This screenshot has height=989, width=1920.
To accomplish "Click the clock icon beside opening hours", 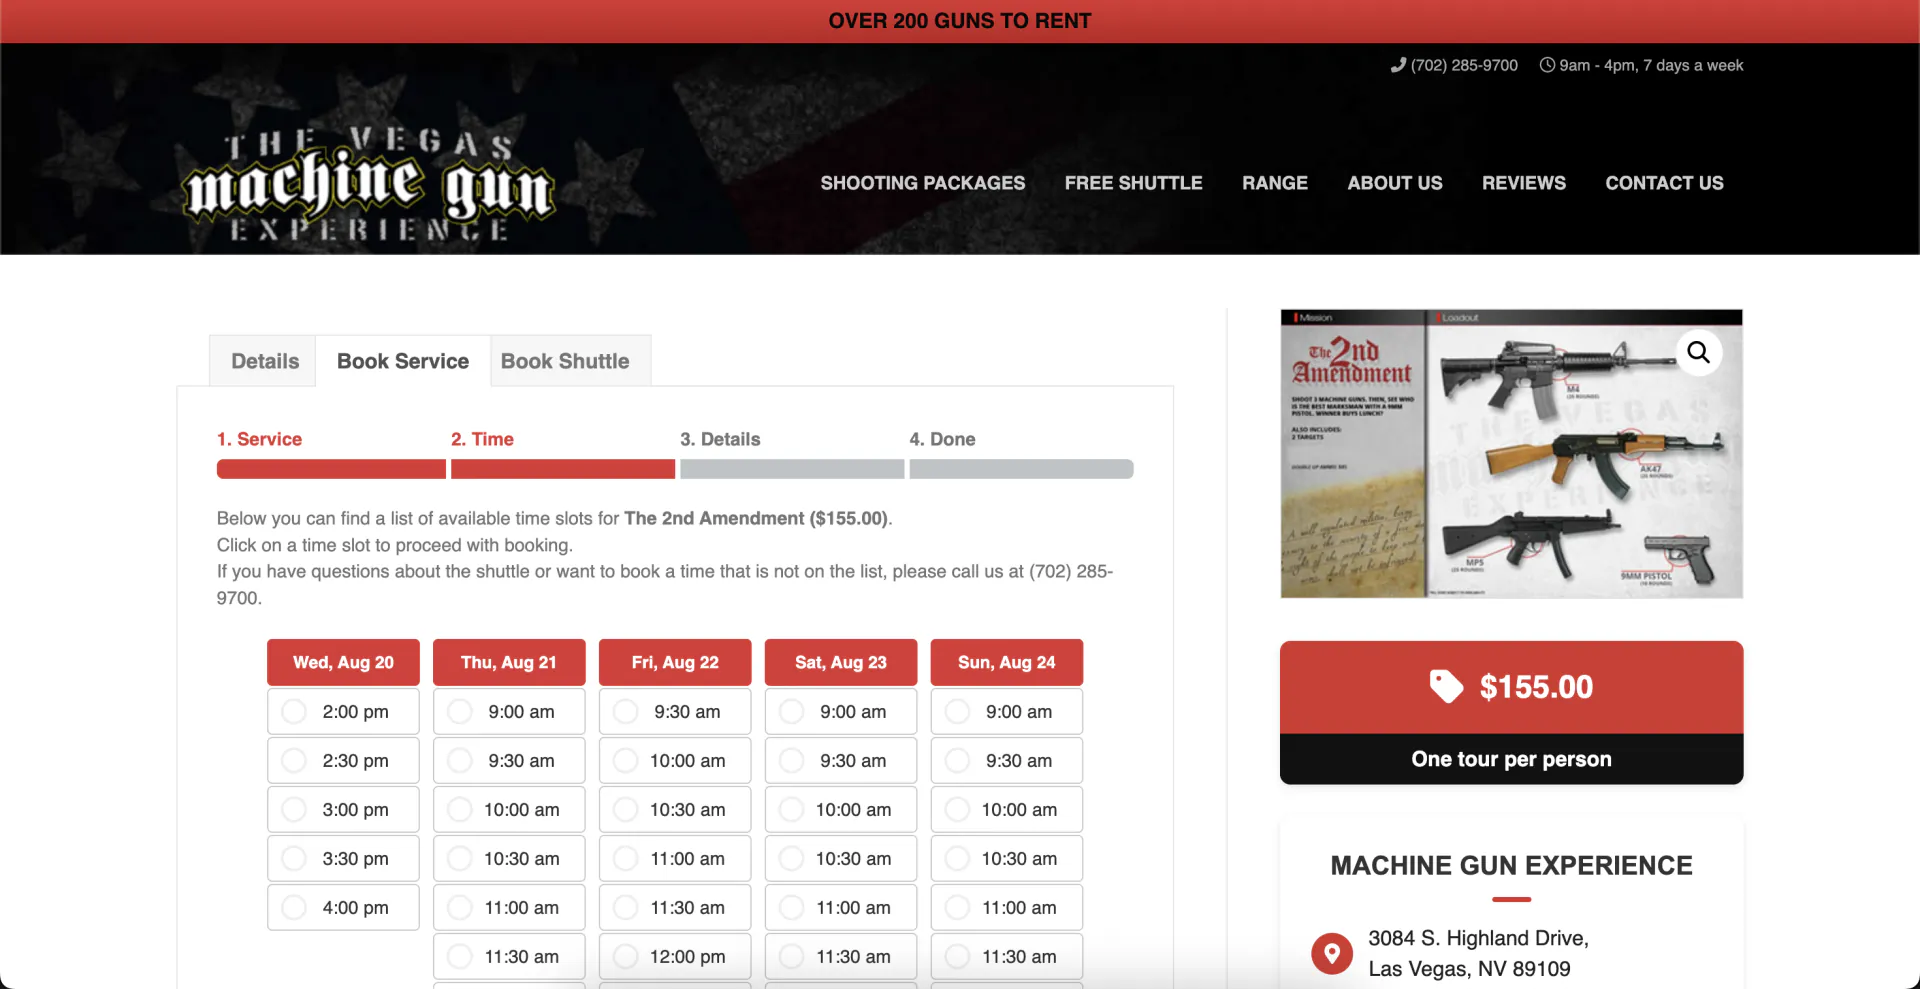I will [x=1547, y=65].
